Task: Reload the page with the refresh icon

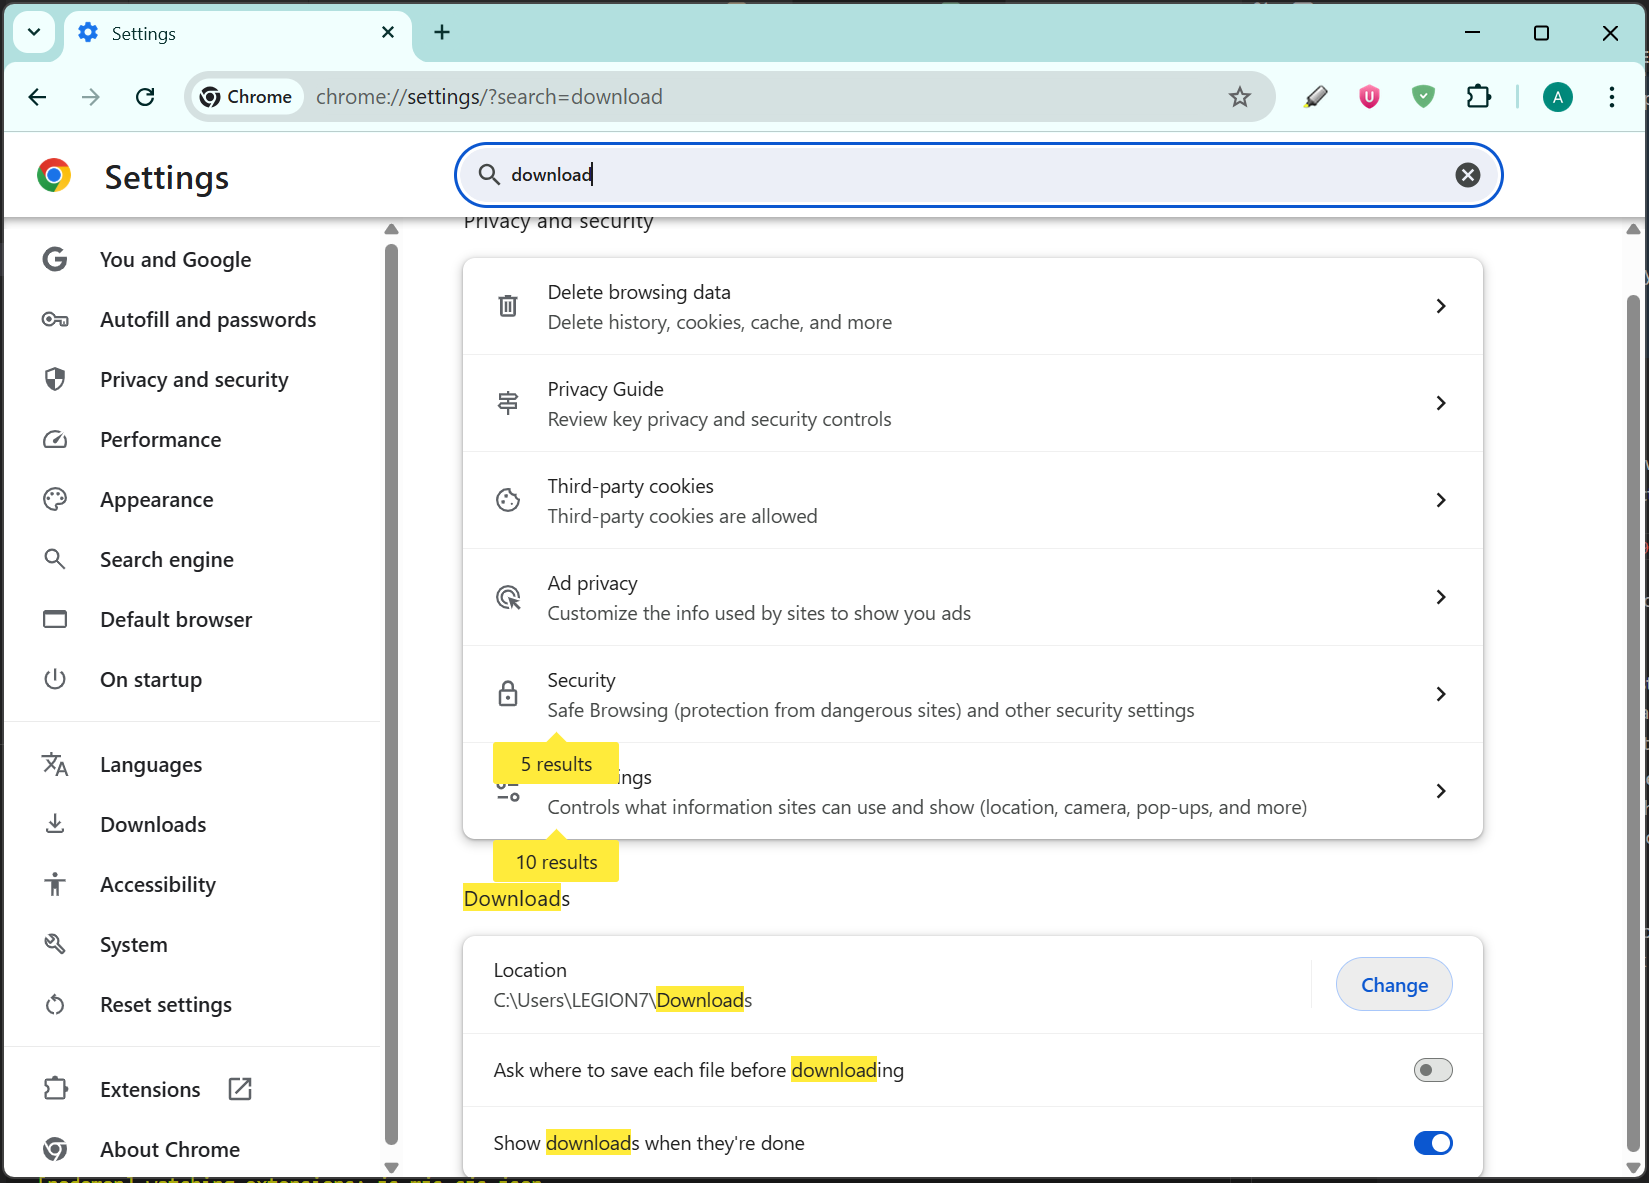Action: click(145, 97)
